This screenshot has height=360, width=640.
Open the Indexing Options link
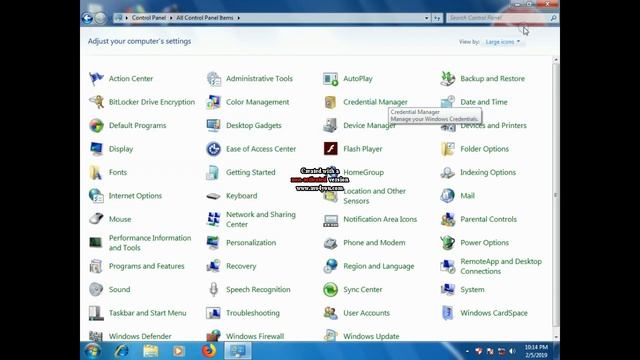(488, 172)
